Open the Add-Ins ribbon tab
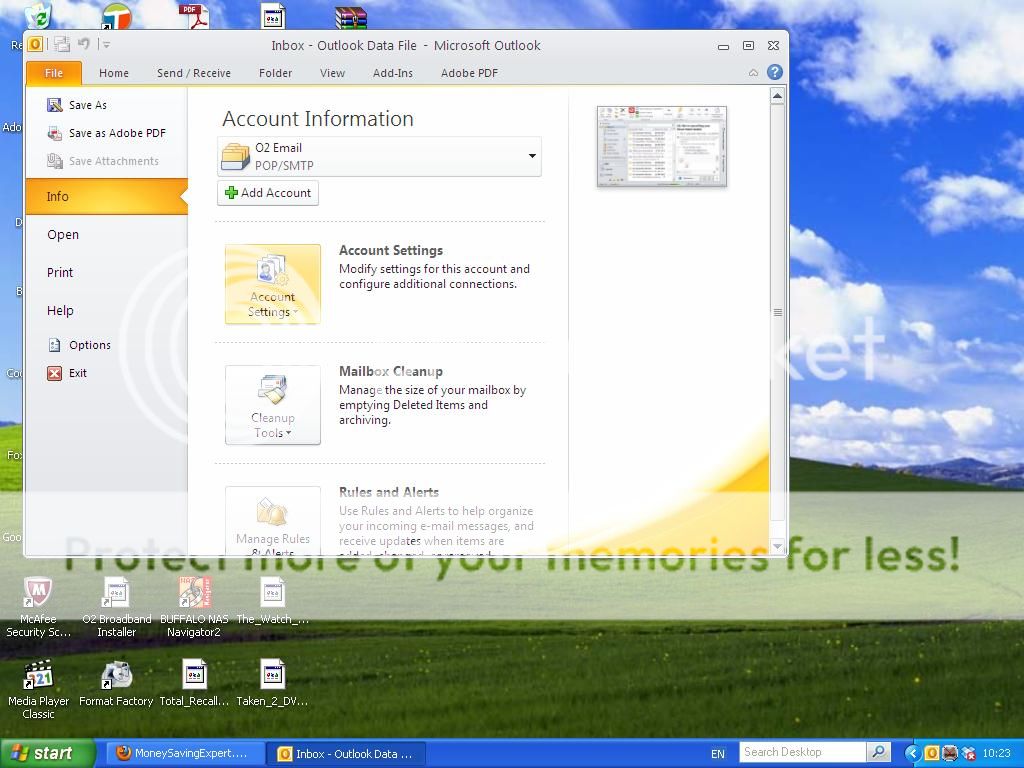The width and height of the screenshot is (1024, 768). (x=392, y=73)
